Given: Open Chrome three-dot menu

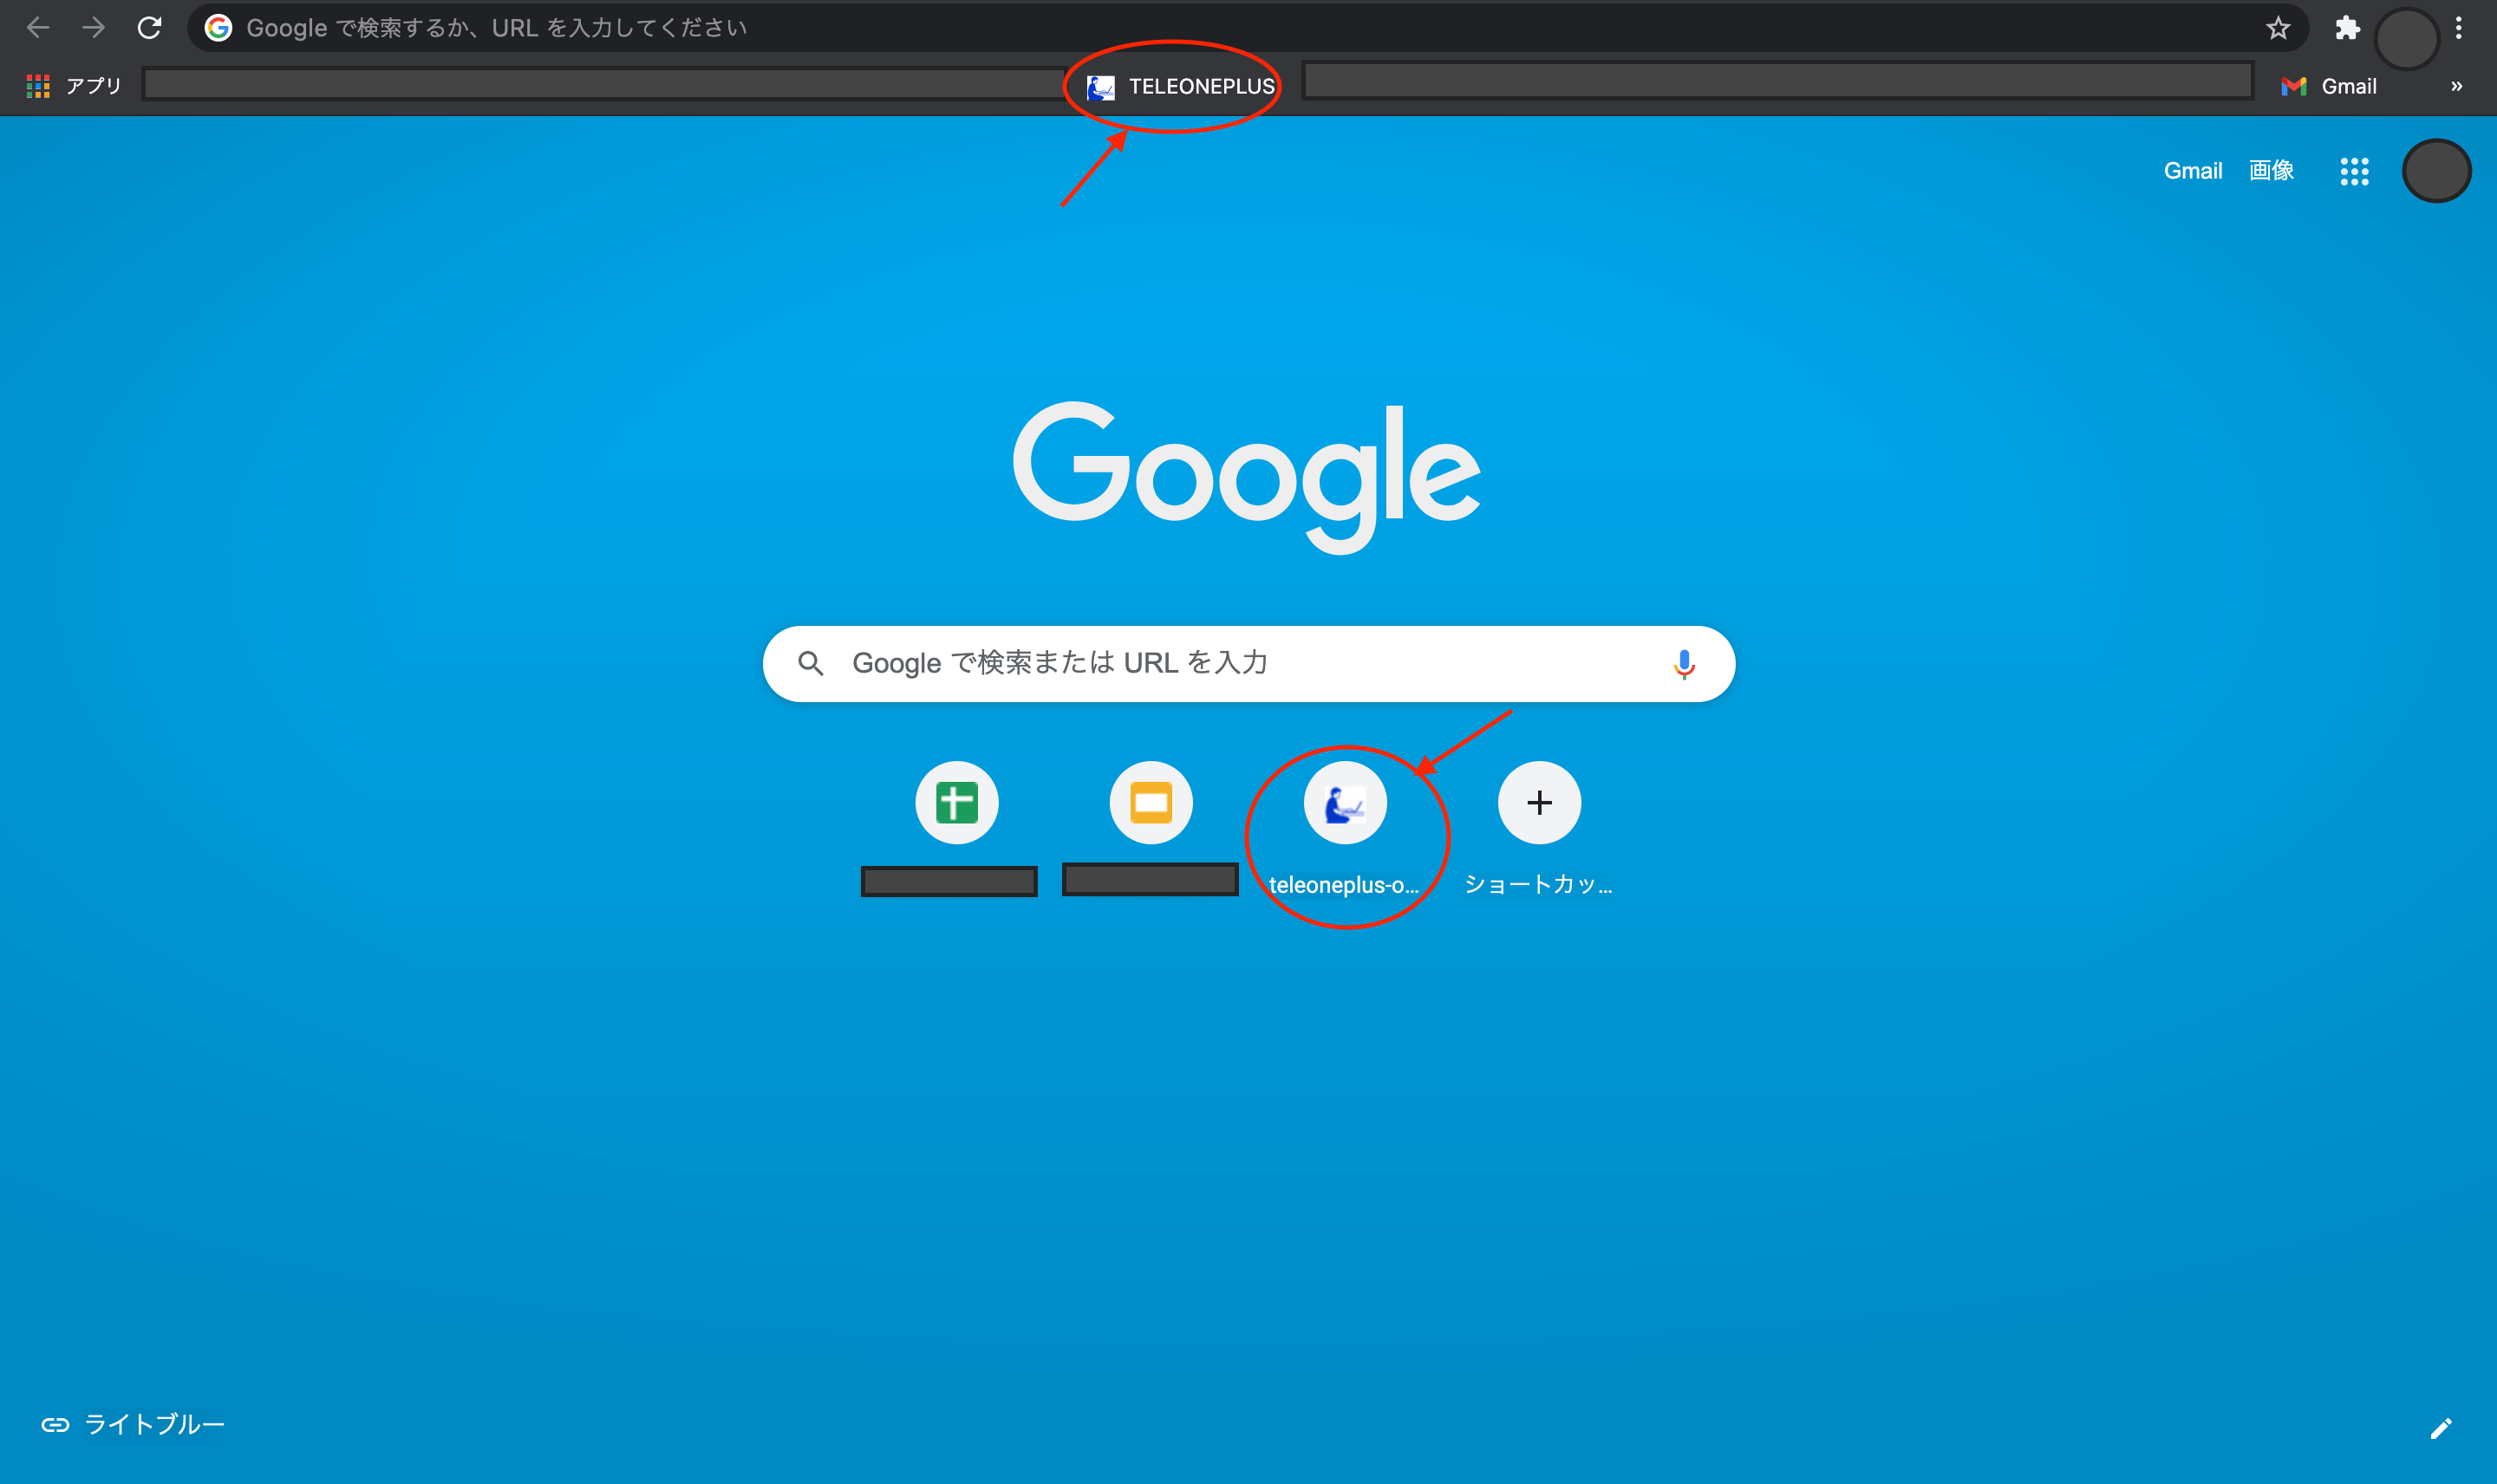Looking at the screenshot, I should (2459, 28).
